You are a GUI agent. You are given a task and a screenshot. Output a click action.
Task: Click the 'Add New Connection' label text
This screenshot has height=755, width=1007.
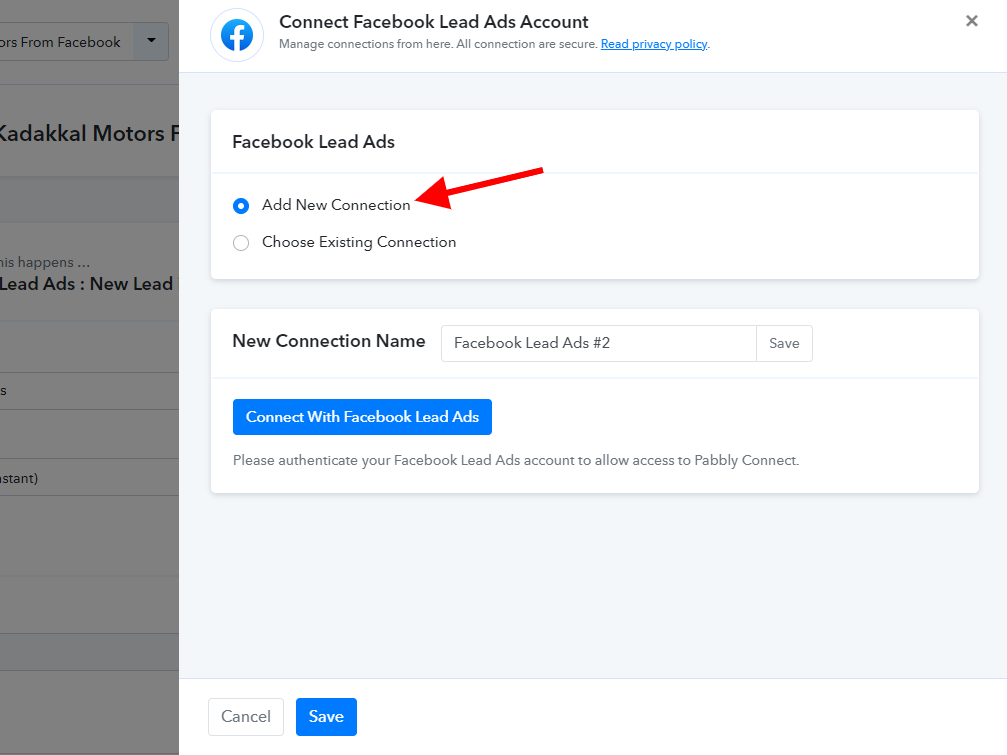336,205
